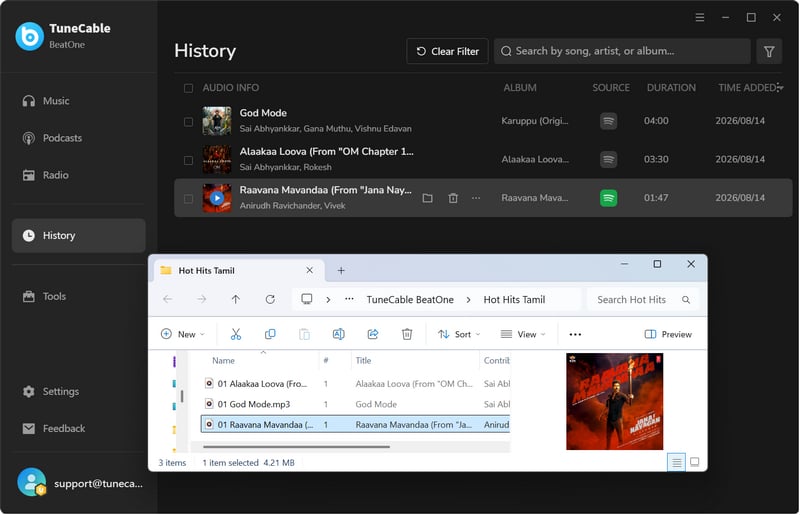Open the View dropdown
The height and width of the screenshot is (515, 800).
(x=523, y=334)
